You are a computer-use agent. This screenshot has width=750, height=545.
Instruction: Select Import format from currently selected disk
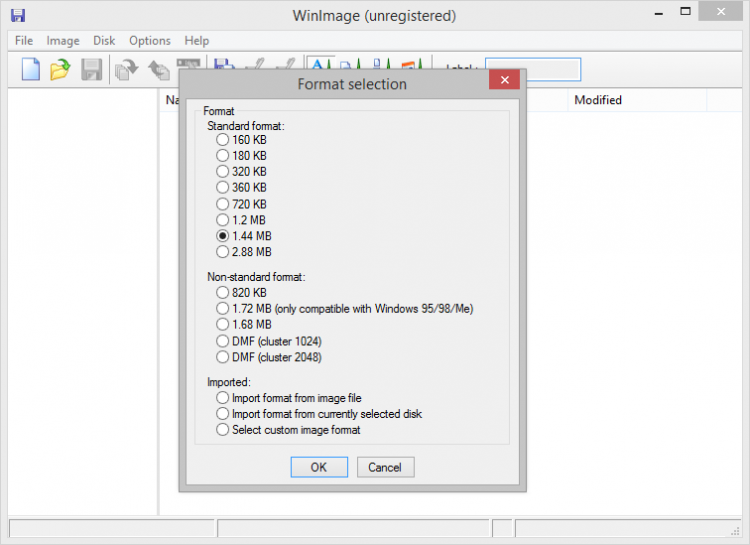tap(319, 413)
